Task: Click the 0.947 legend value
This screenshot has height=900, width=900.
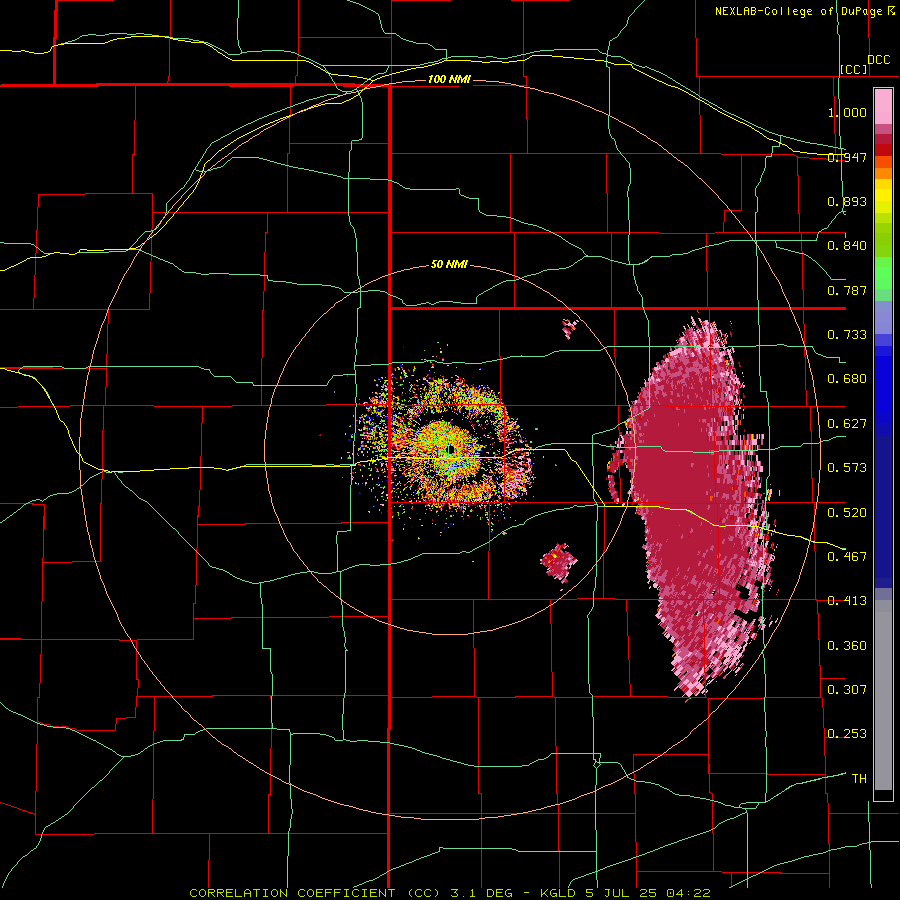Action: [847, 157]
